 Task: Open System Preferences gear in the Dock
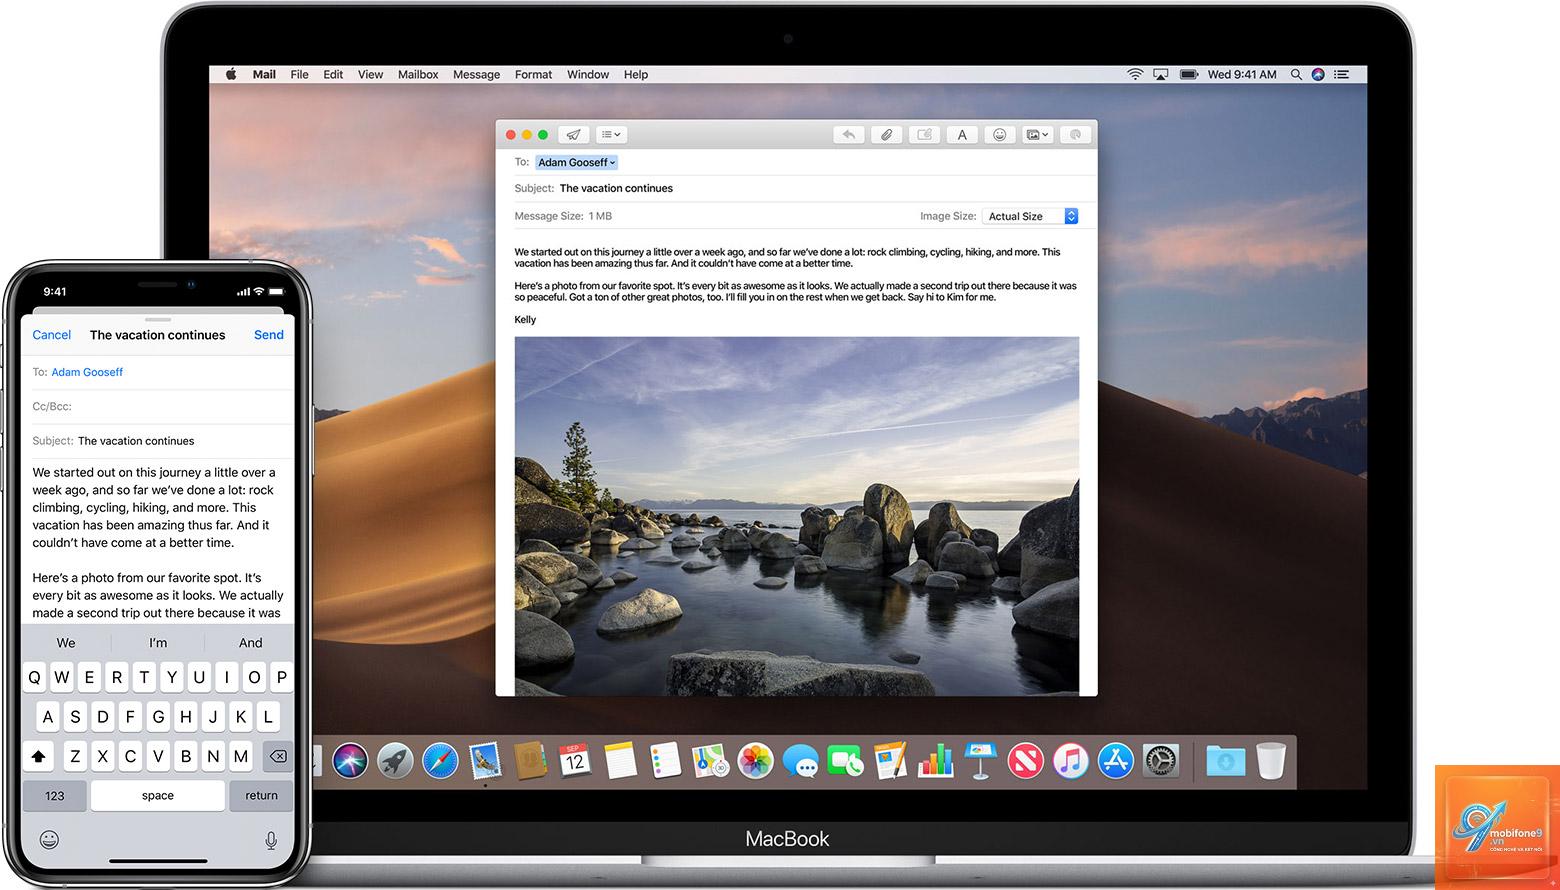point(1160,761)
